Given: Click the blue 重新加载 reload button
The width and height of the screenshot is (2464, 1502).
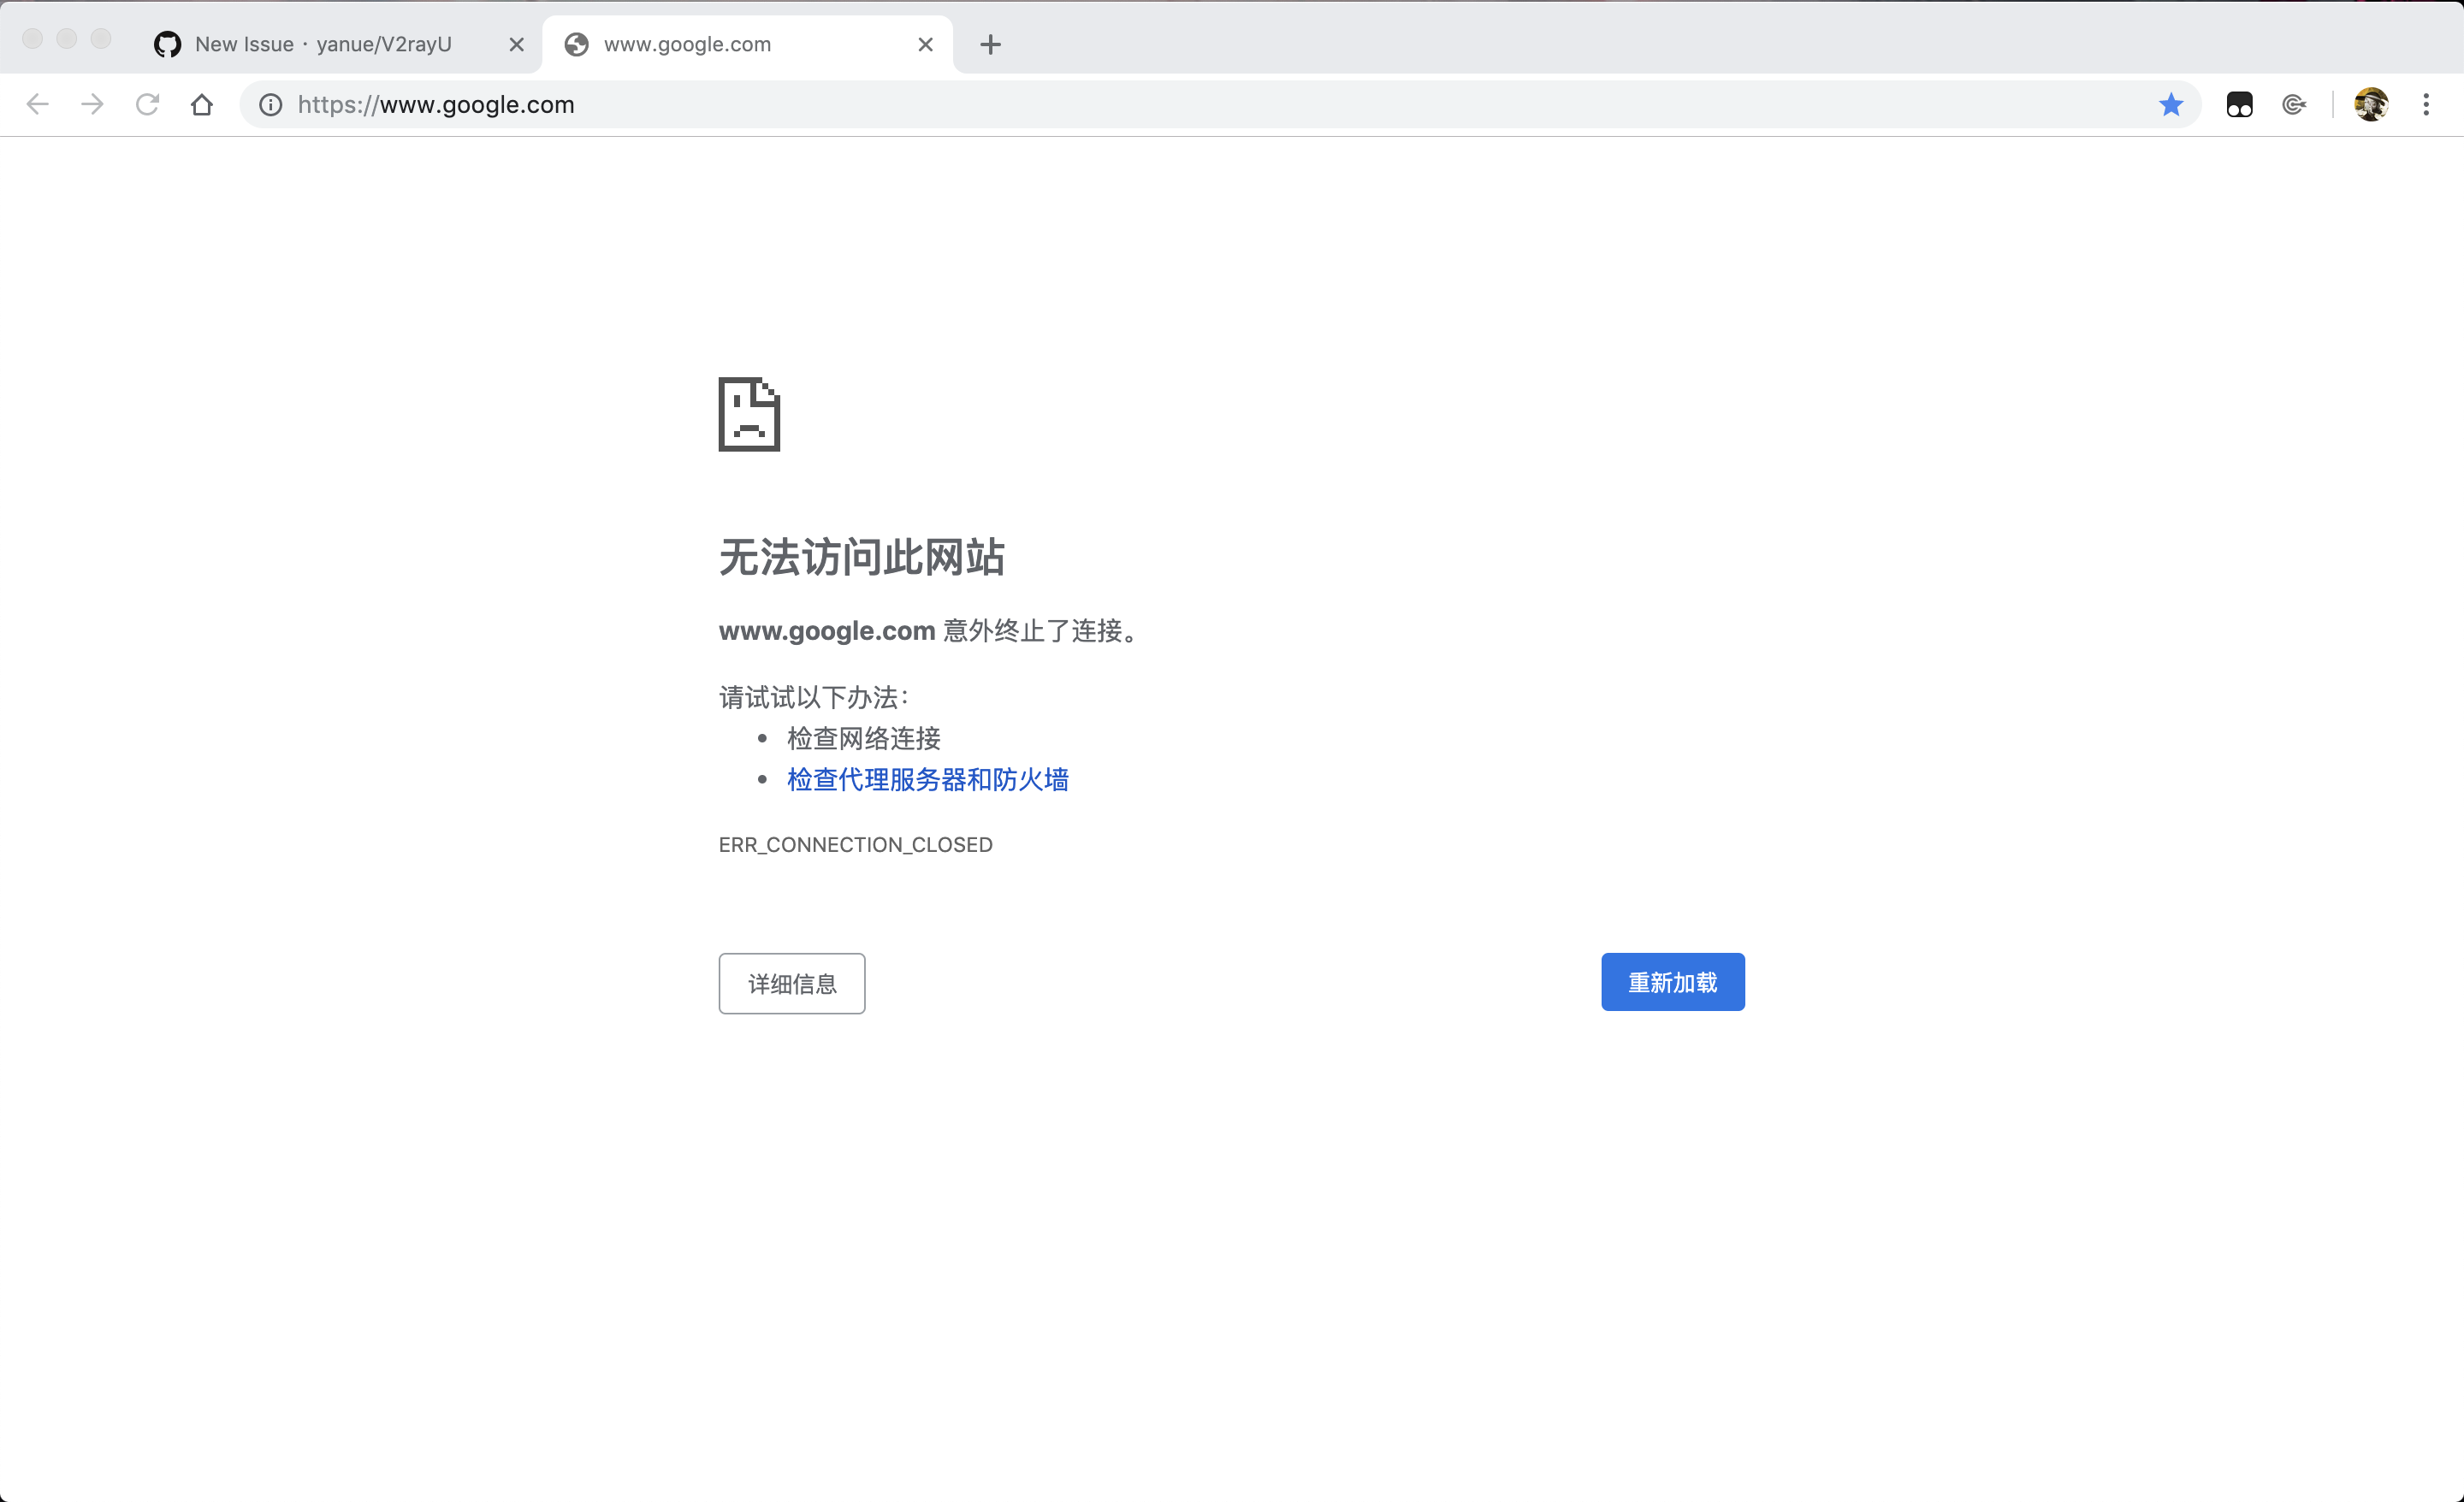Looking at the screenshot, I should (1673, 982).
